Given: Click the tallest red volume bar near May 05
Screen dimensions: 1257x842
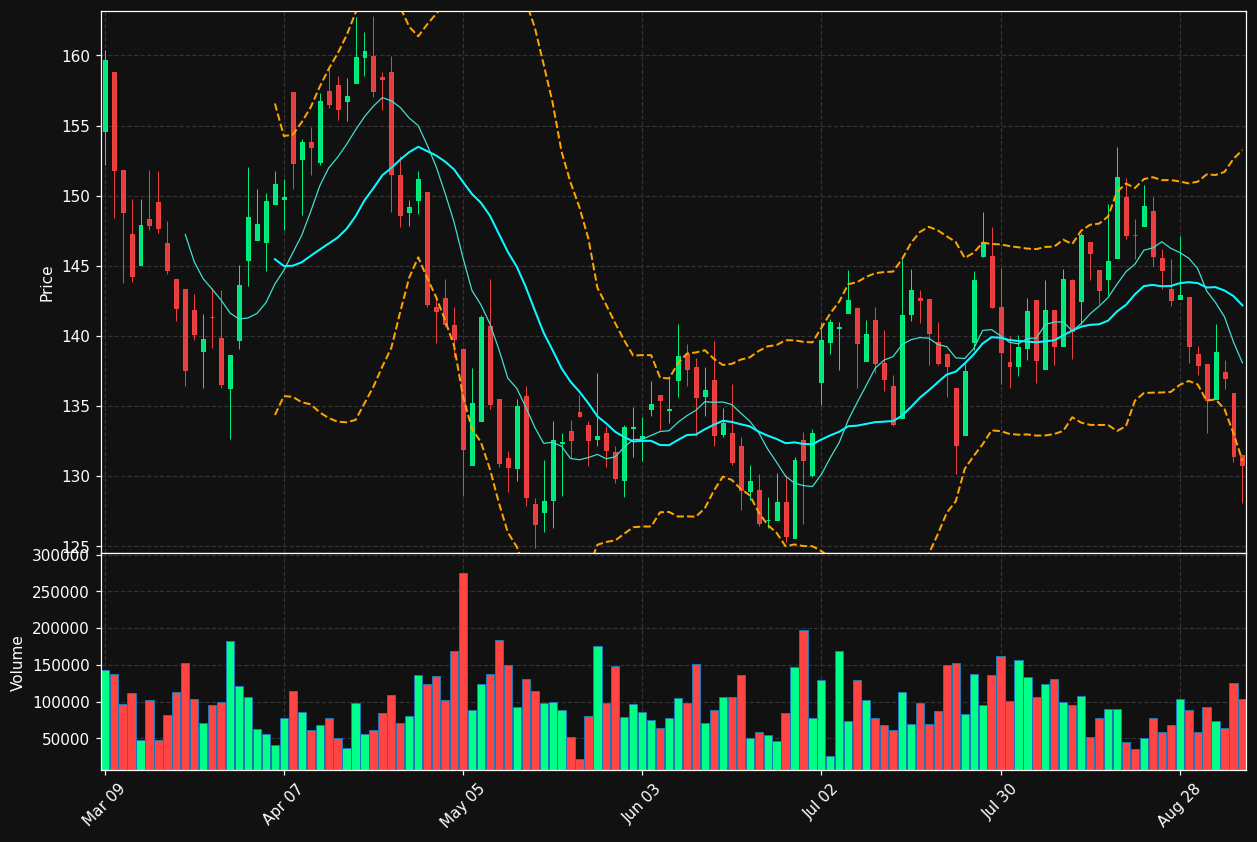Looking at the screenshot, I should coord(463,671).
